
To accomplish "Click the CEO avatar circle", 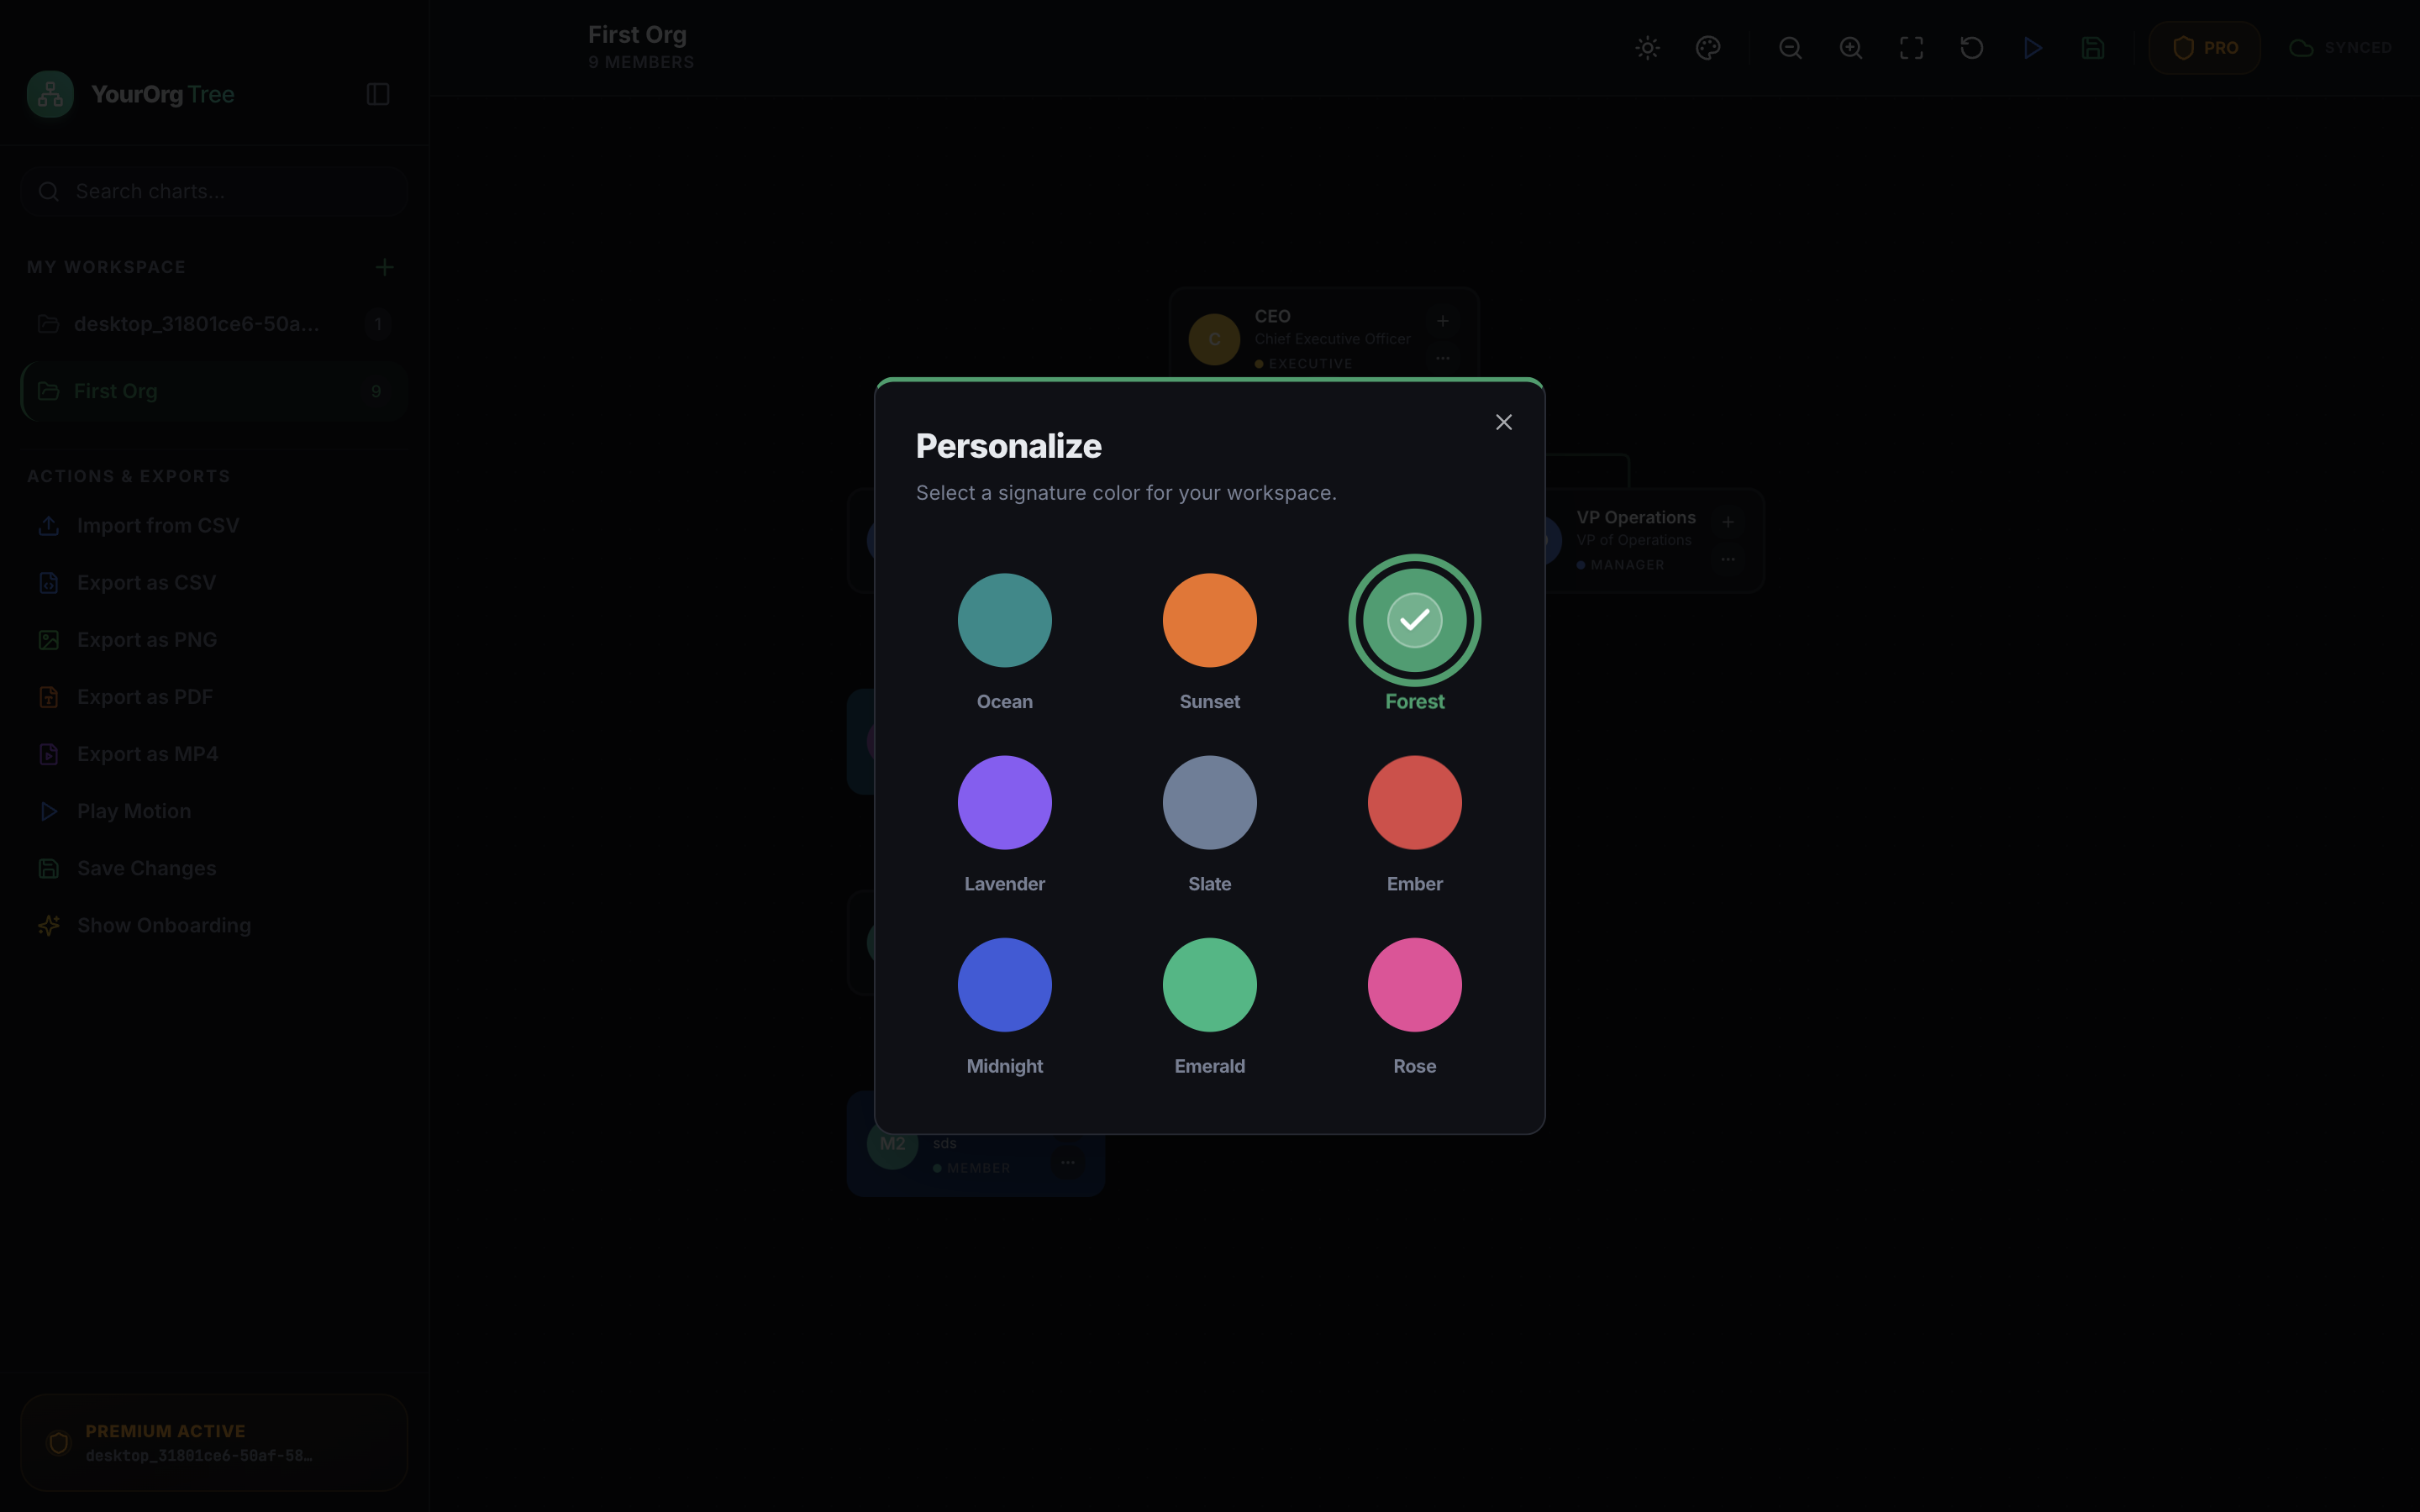I will pyautogui.click(x=1214, y=339).
